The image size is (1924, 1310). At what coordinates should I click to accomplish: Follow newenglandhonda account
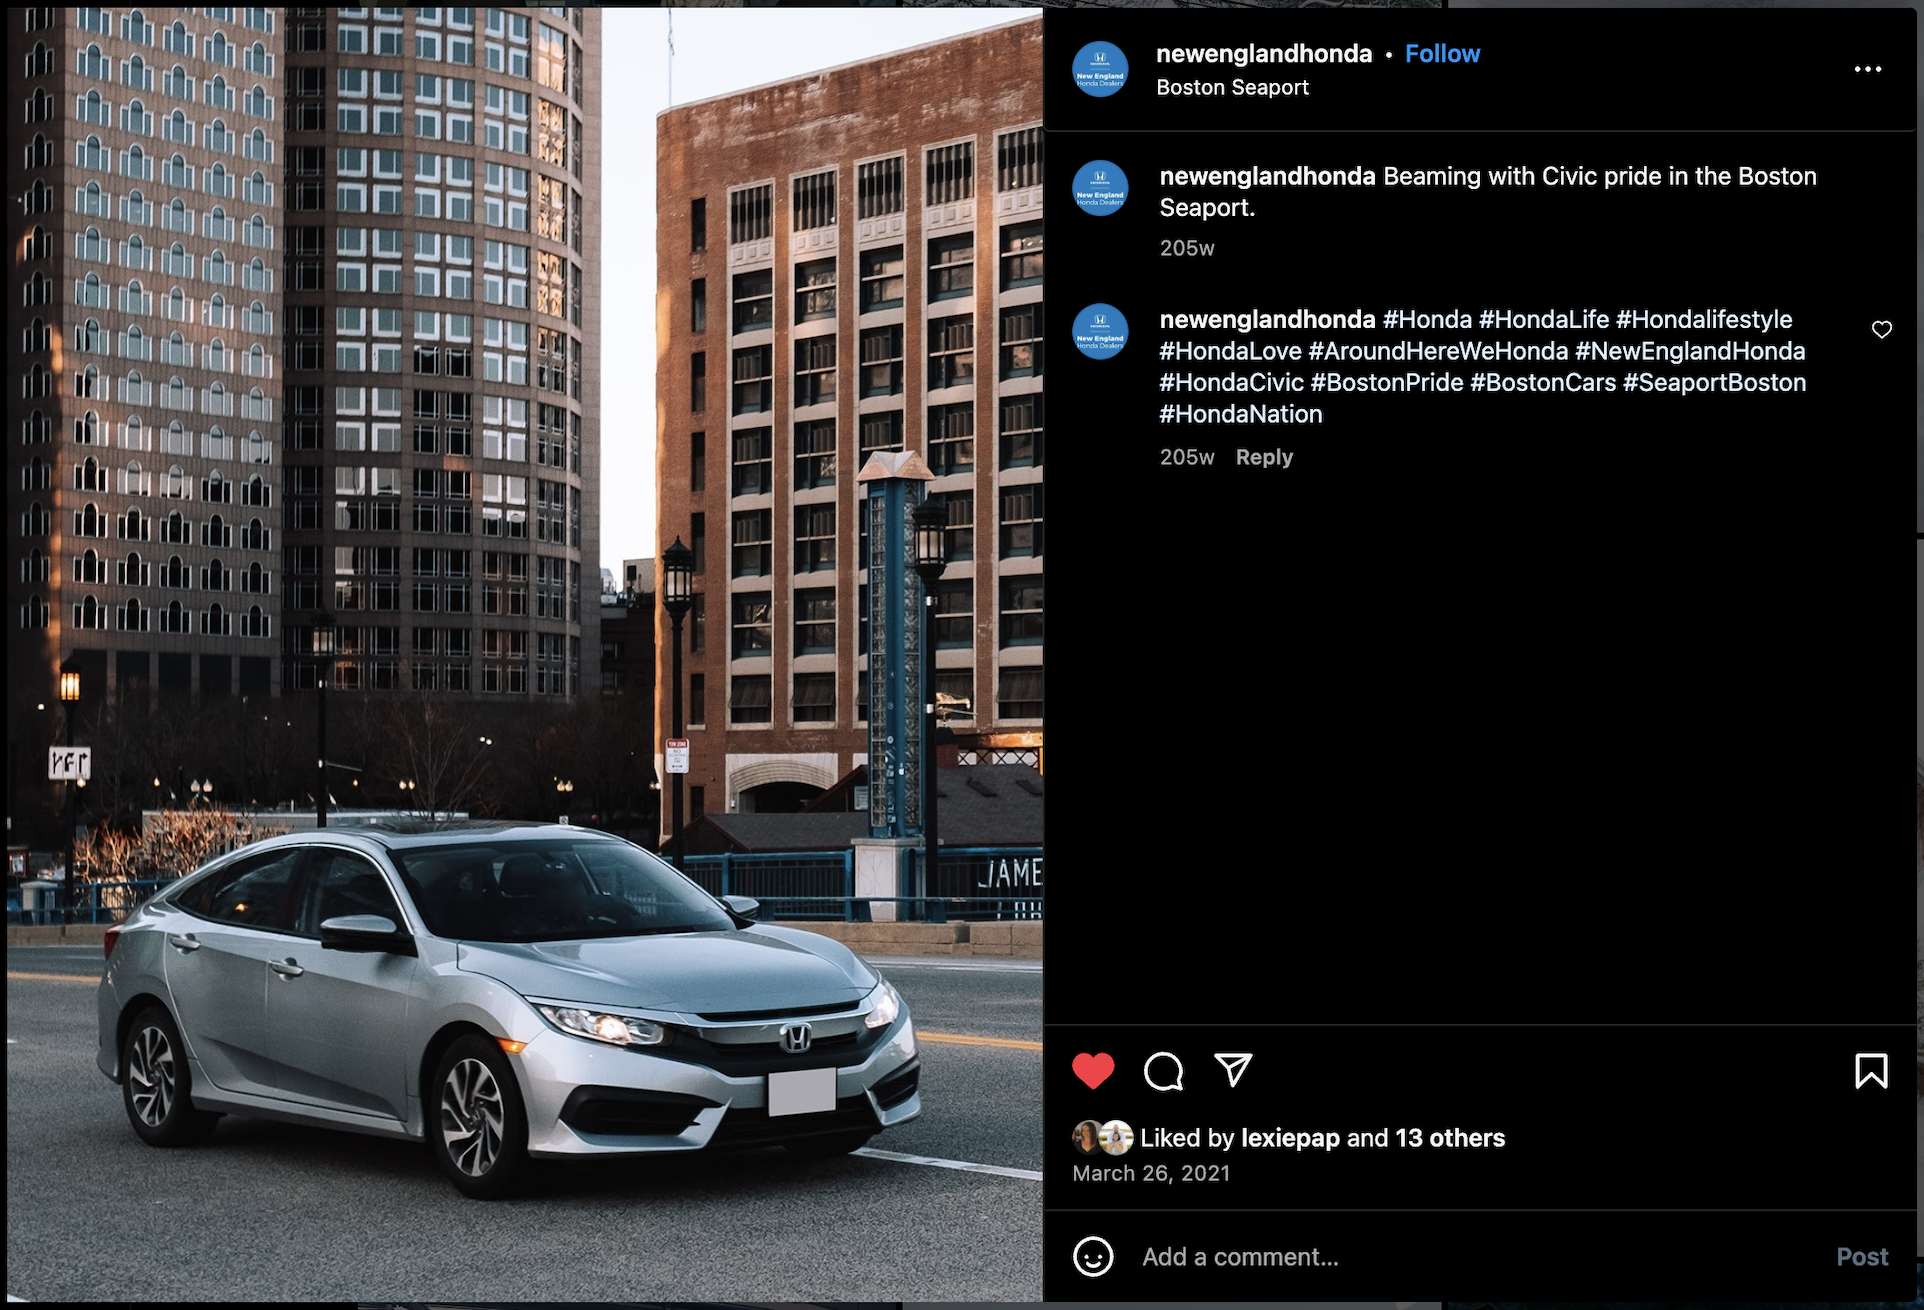pos(1442,54)
